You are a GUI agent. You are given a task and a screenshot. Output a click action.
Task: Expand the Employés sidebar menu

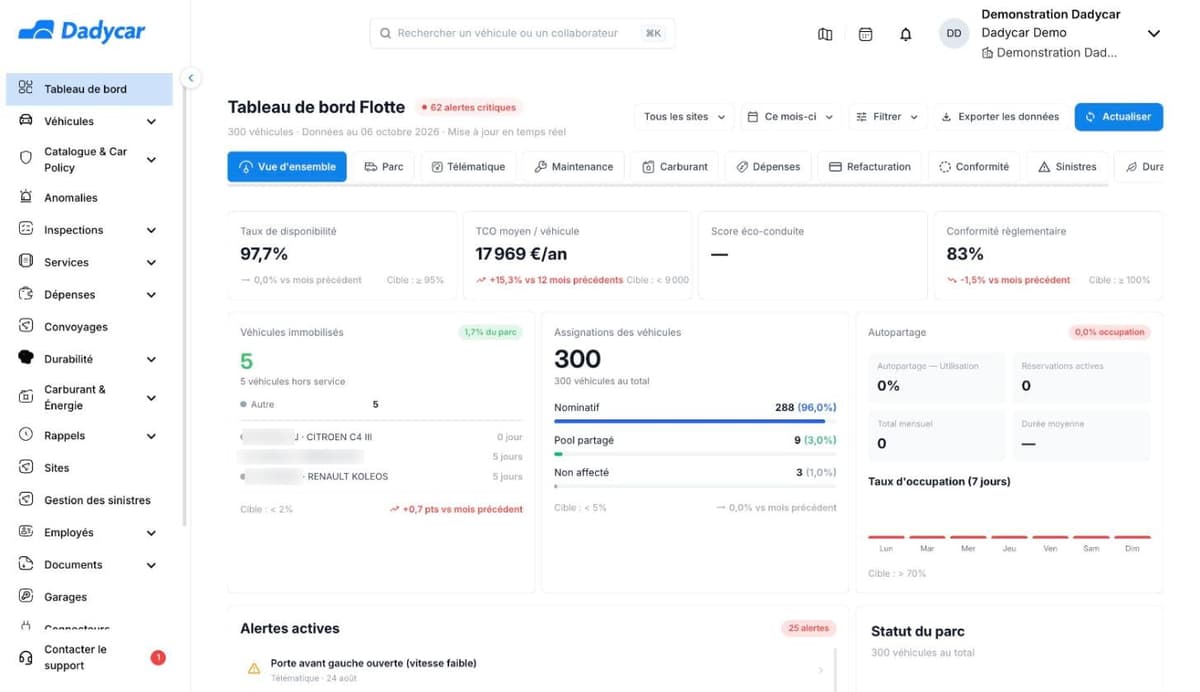tap(151, 533)
